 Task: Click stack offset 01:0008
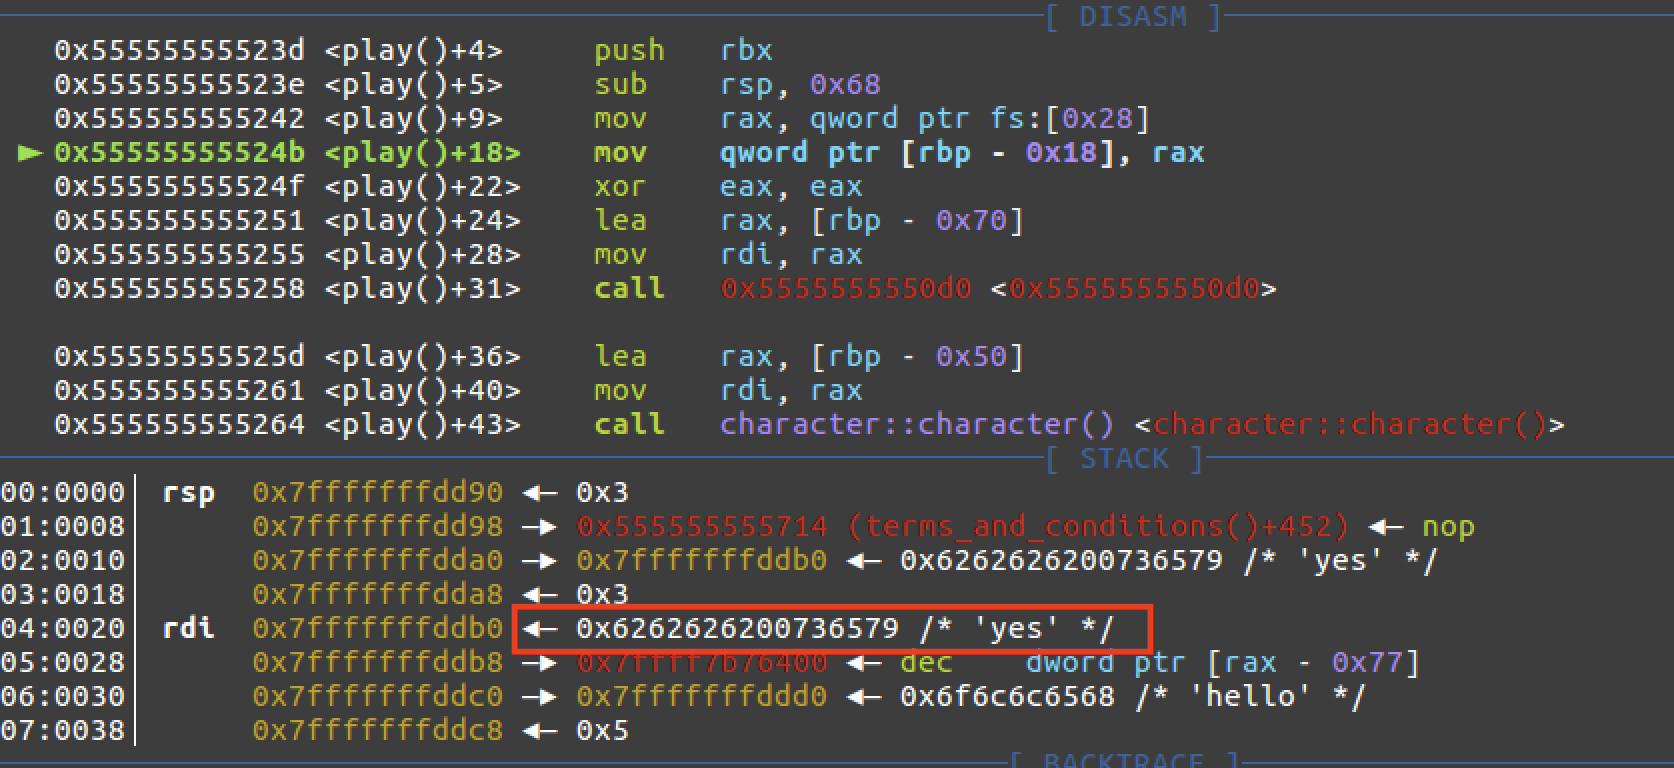tap(63, 526)
